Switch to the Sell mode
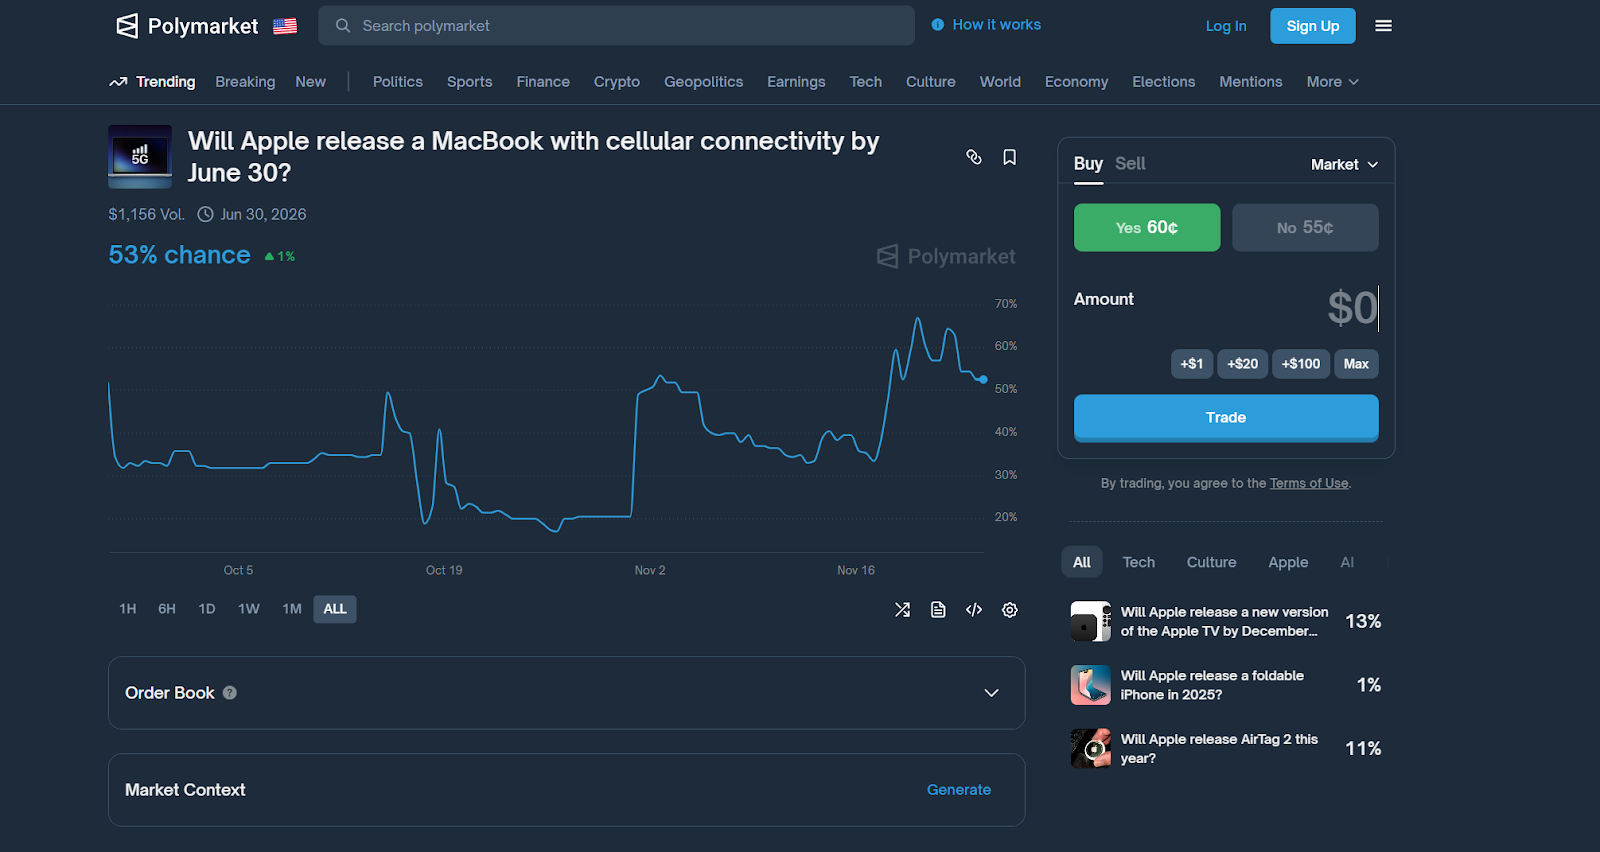This screenshot has width=1600, height=852. click(x=1130, y=164)
